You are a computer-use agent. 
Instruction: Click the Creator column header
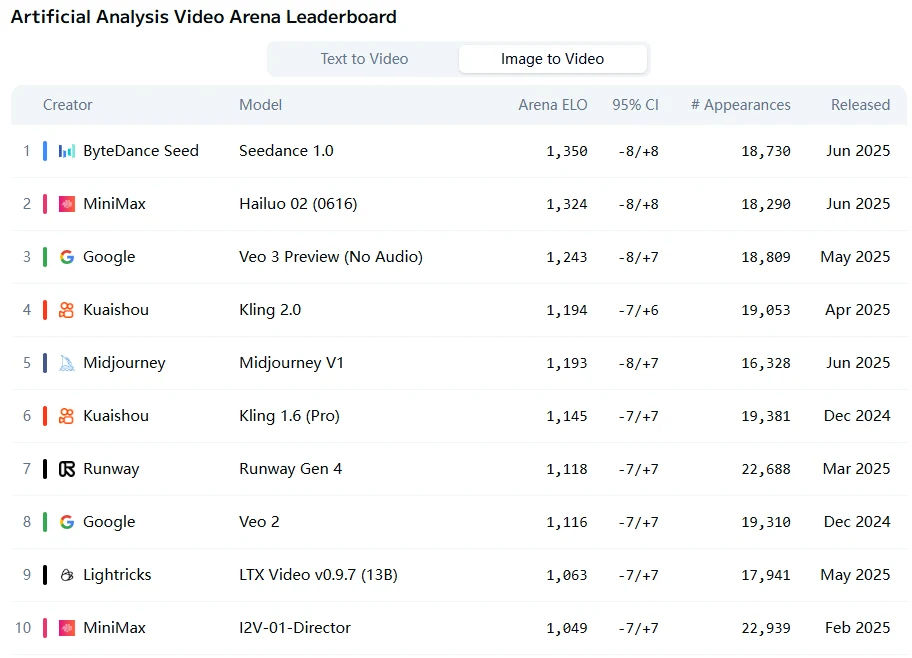tap(67, 105)
